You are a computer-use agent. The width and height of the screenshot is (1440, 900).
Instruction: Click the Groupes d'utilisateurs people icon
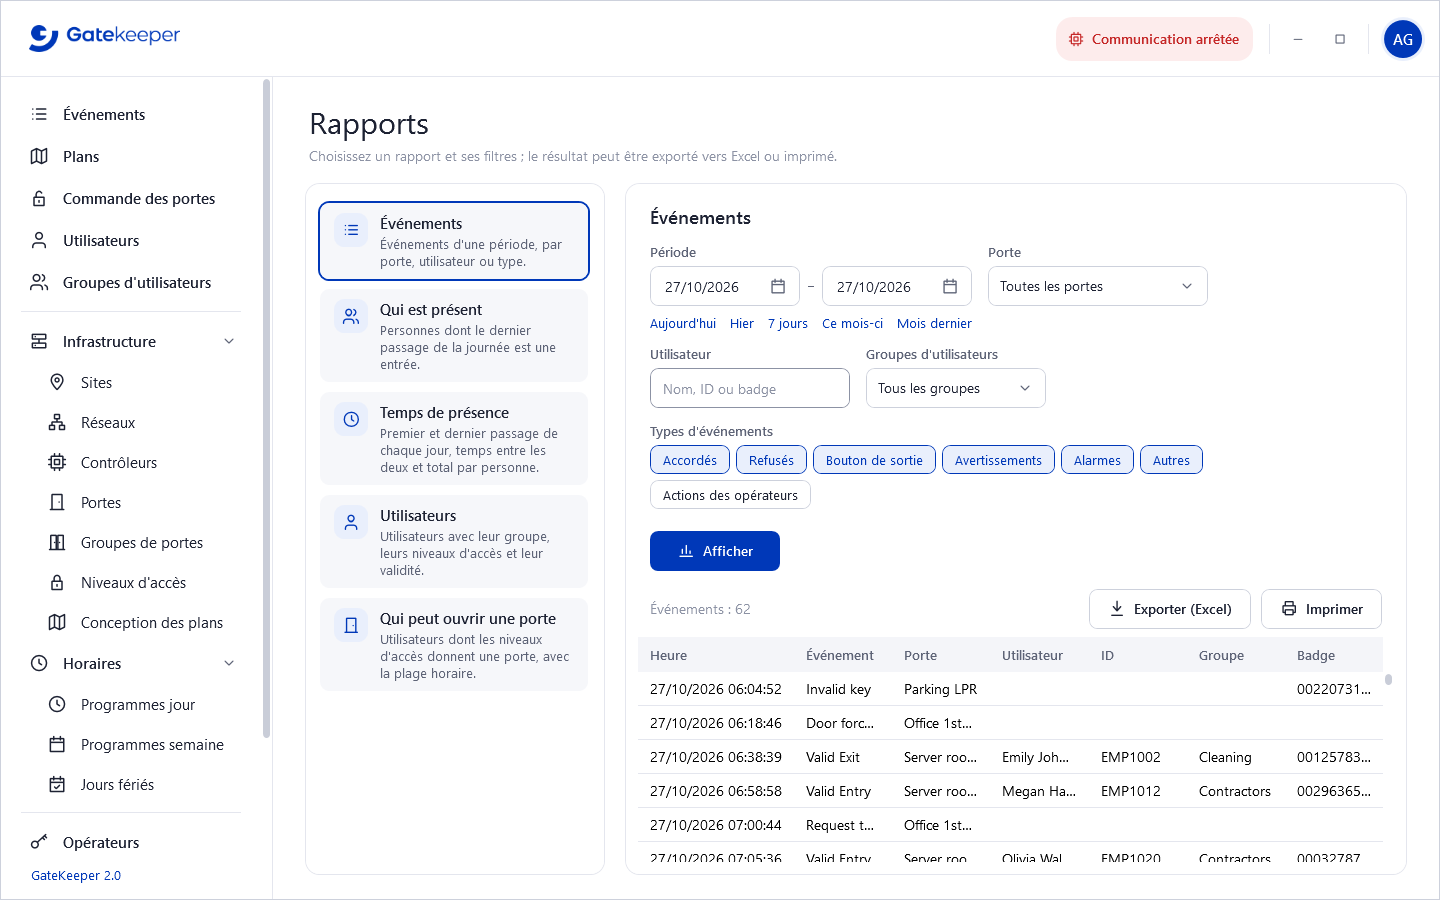click(39, 282)
